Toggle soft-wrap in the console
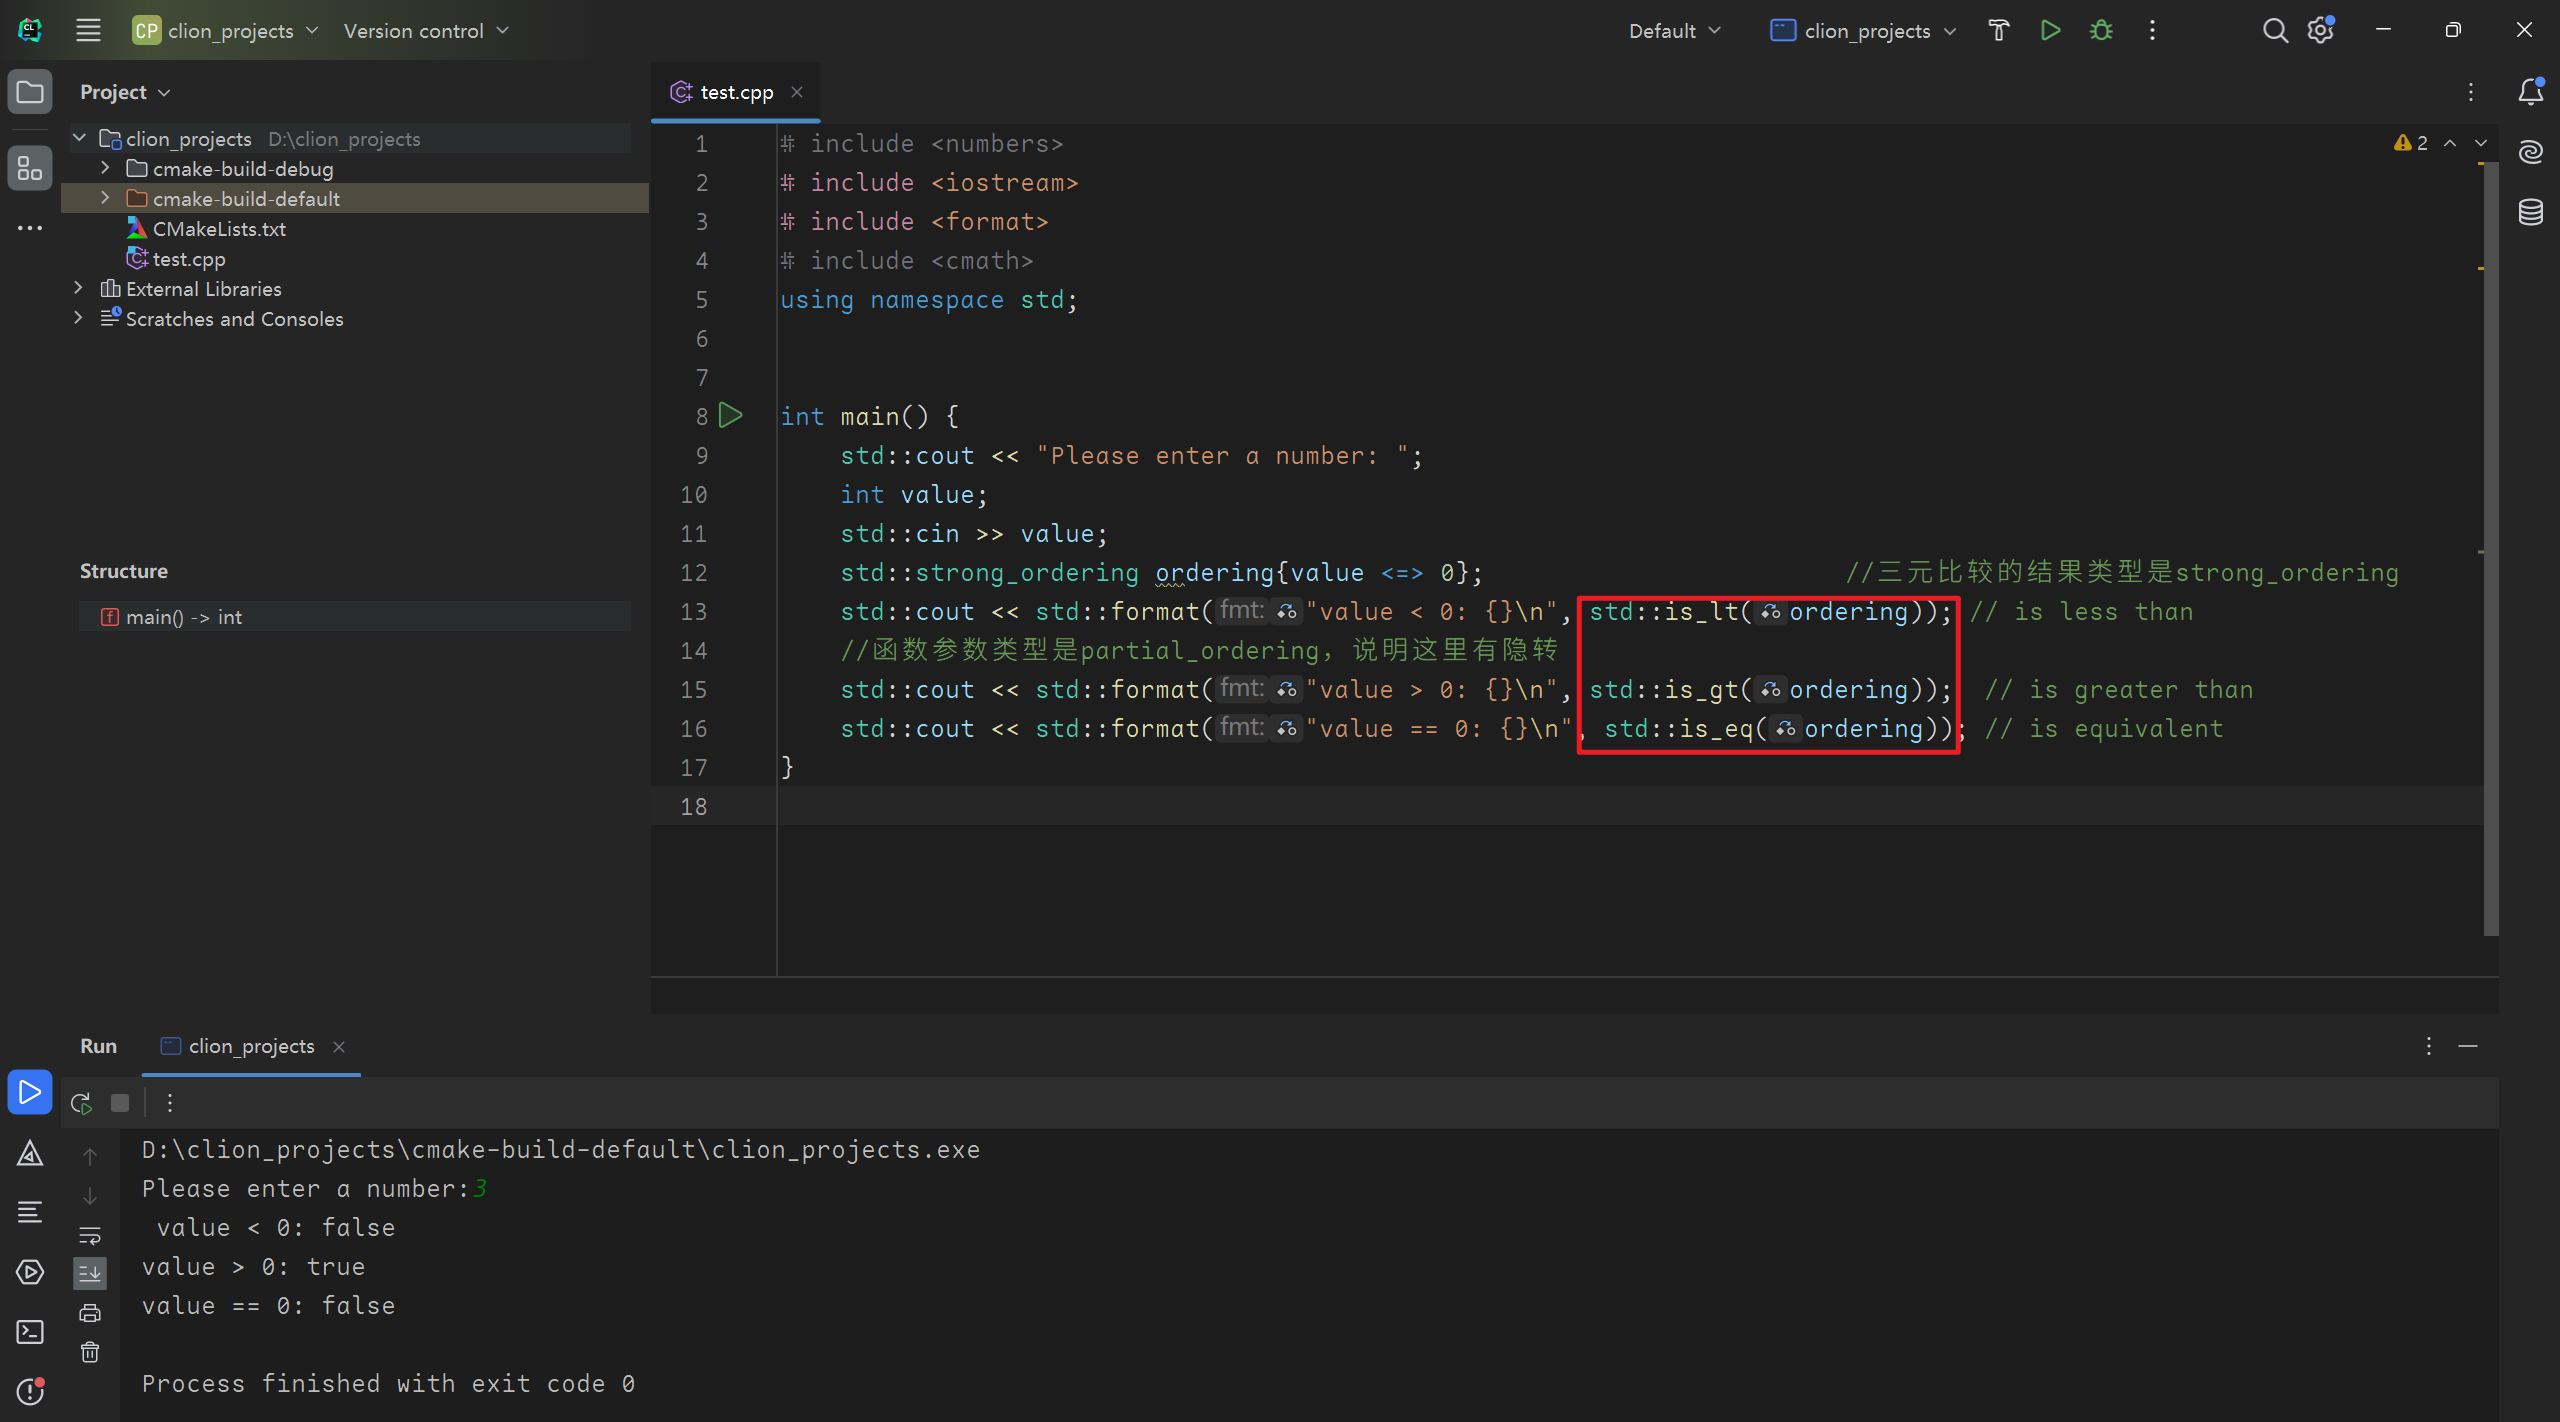The height and width of the screenshot is (1422, 2560). tap(90, 1235)
